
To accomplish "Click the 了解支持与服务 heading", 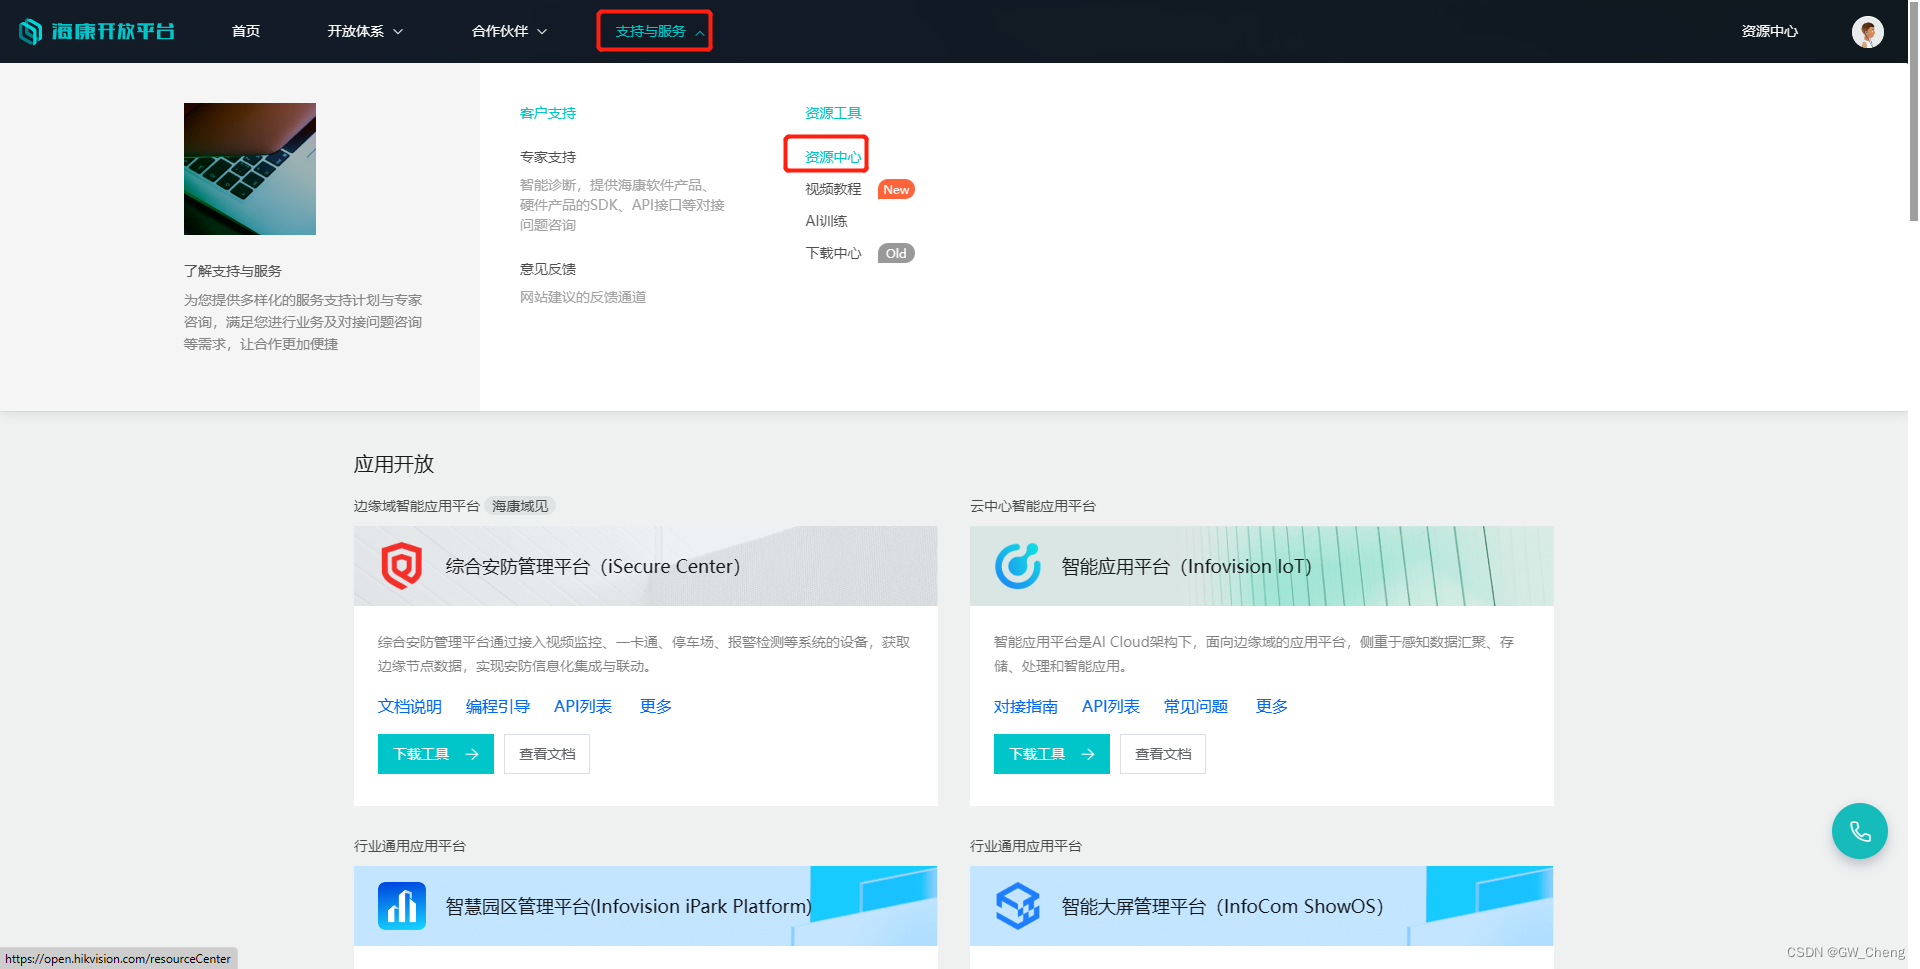I will coord(233,271).
